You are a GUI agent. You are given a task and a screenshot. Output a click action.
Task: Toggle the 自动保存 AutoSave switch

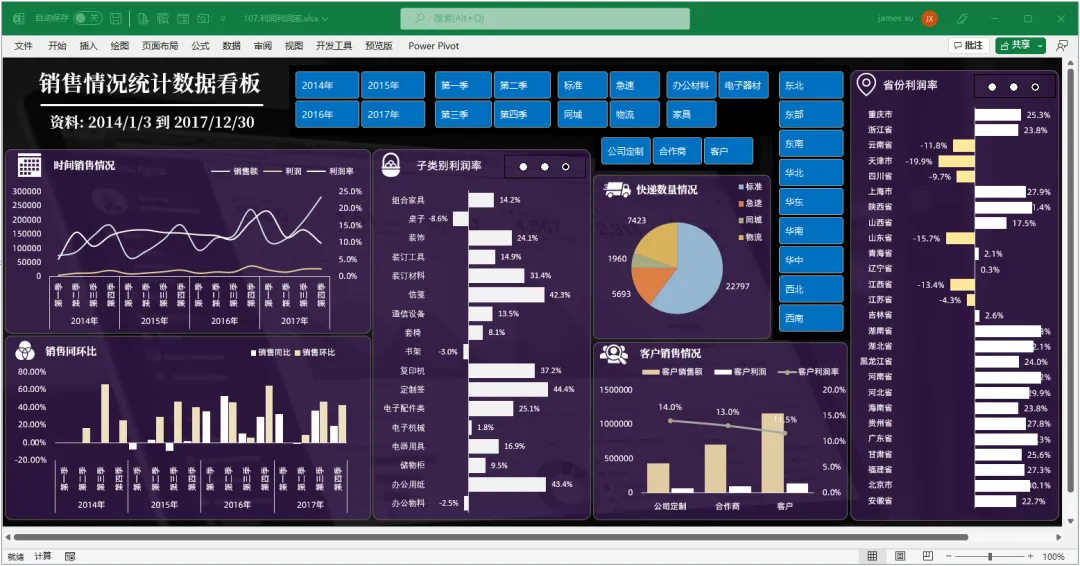(x=87, y=19)
